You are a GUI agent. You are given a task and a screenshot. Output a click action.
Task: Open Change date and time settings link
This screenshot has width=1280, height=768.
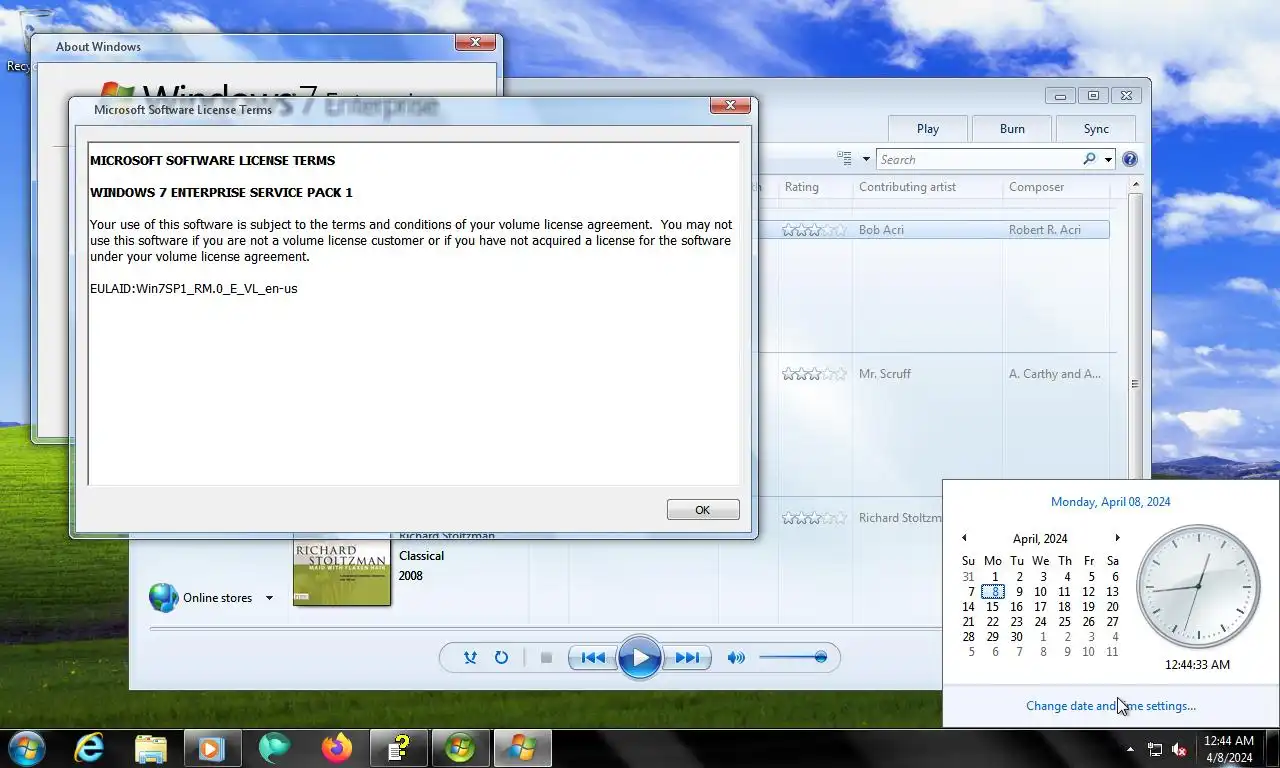(x=1111, y=706)
